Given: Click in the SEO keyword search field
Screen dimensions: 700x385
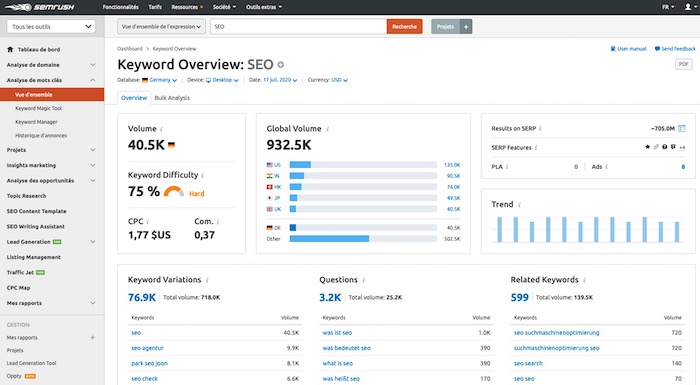Looking at the screenshot, I should 298,27.
